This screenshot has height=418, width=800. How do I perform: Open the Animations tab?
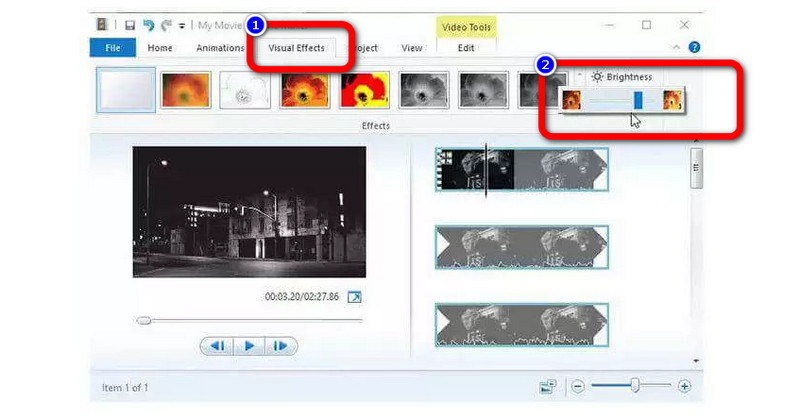(218, 47)
